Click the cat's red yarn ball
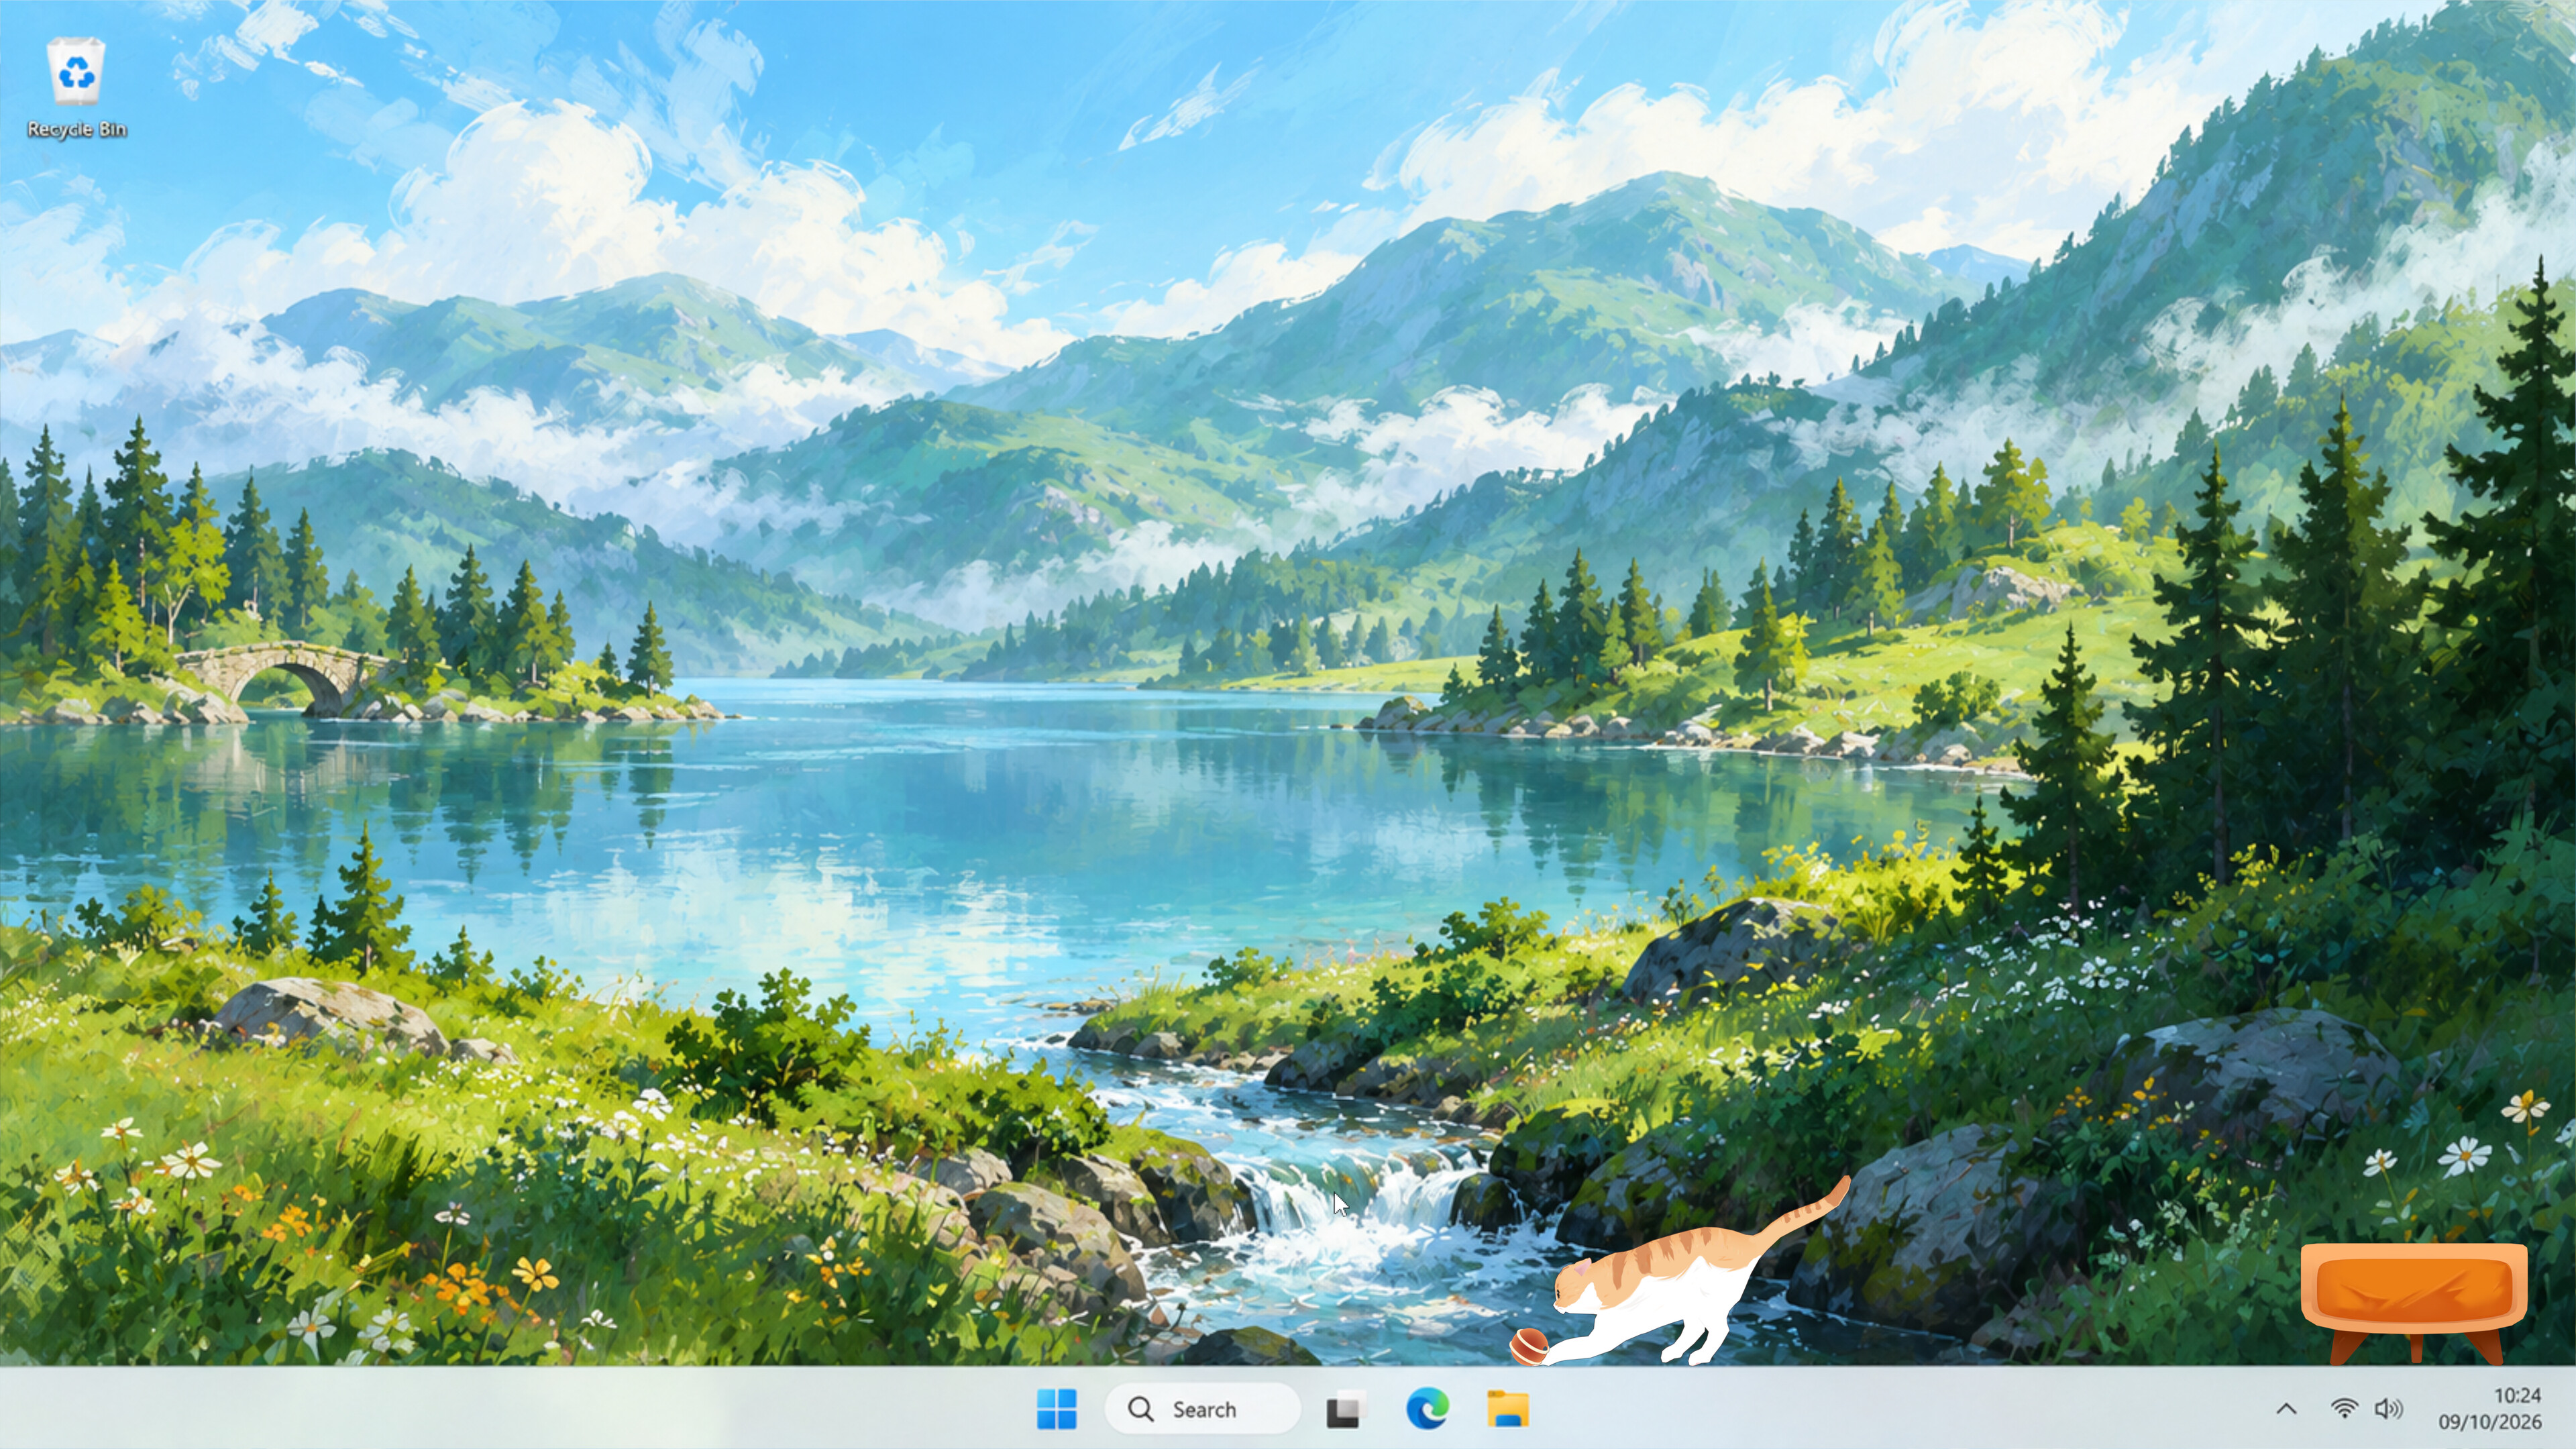Image resolution: width=2576 pixels, height=1449 pixels. 1529,1346
